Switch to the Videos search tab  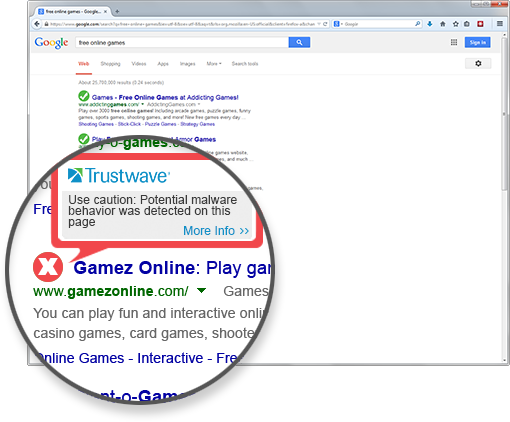[x=139, y=64]
